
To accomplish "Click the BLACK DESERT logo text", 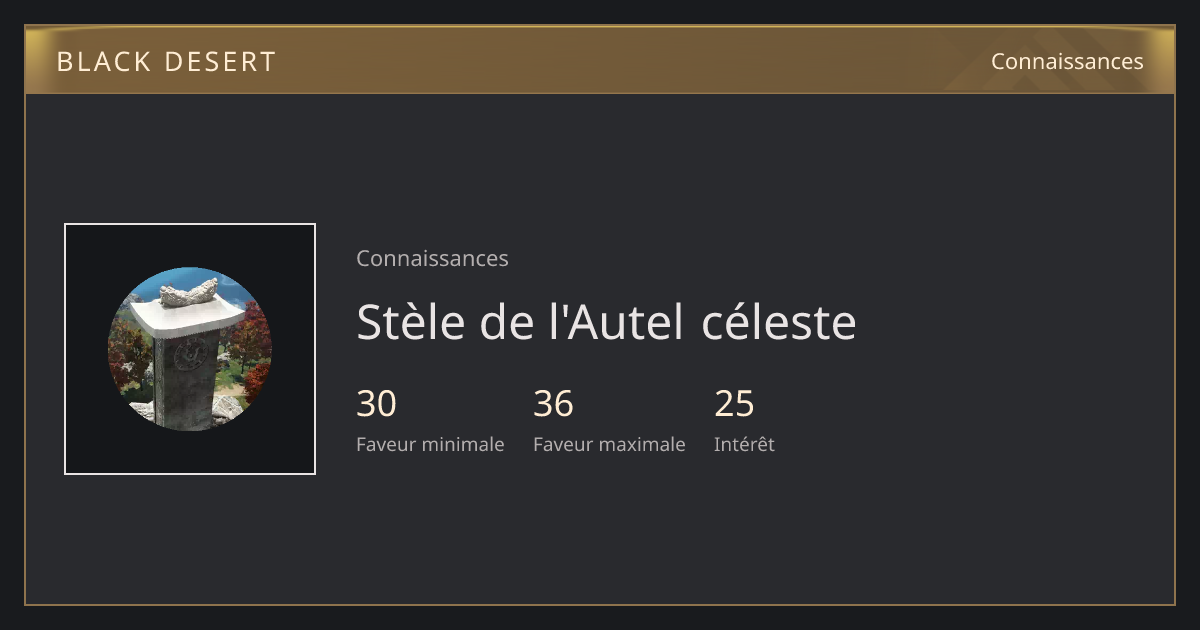I will point(166,62).
